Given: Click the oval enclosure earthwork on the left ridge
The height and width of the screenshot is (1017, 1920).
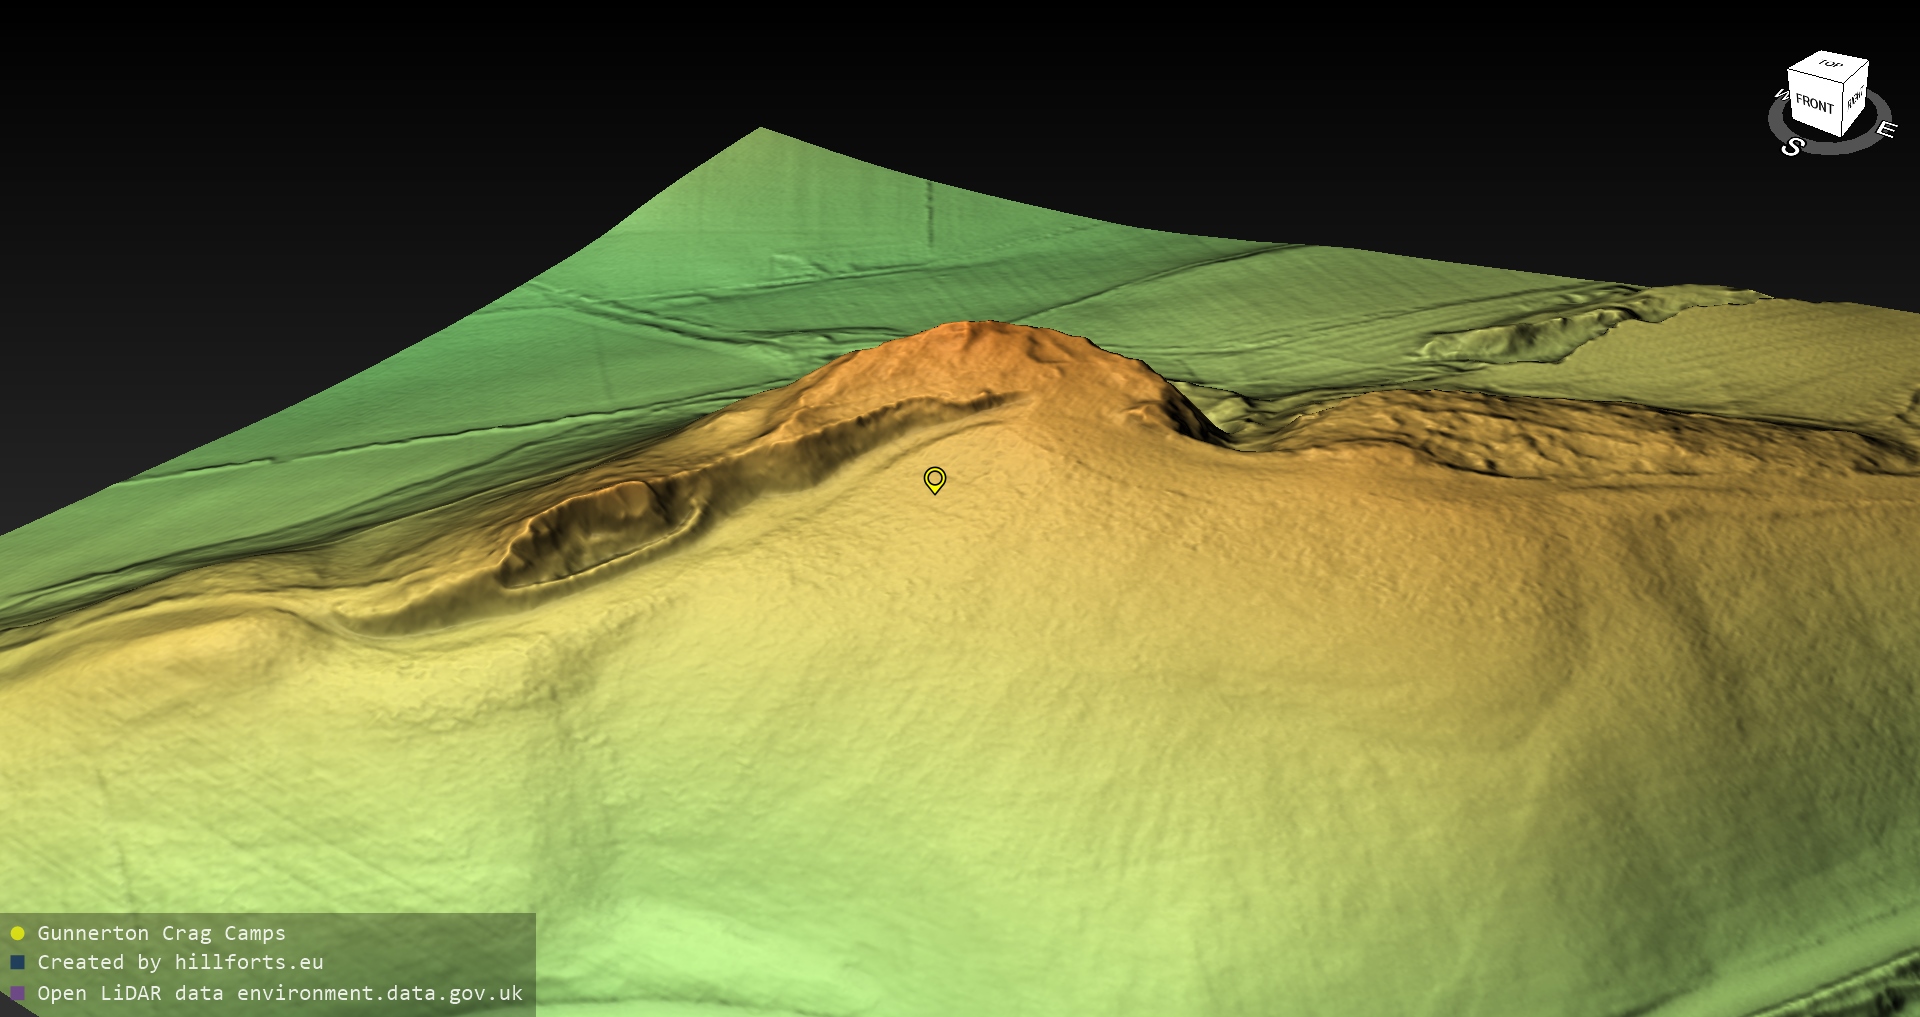Looking at the screenshot, I should pos(600,530).
